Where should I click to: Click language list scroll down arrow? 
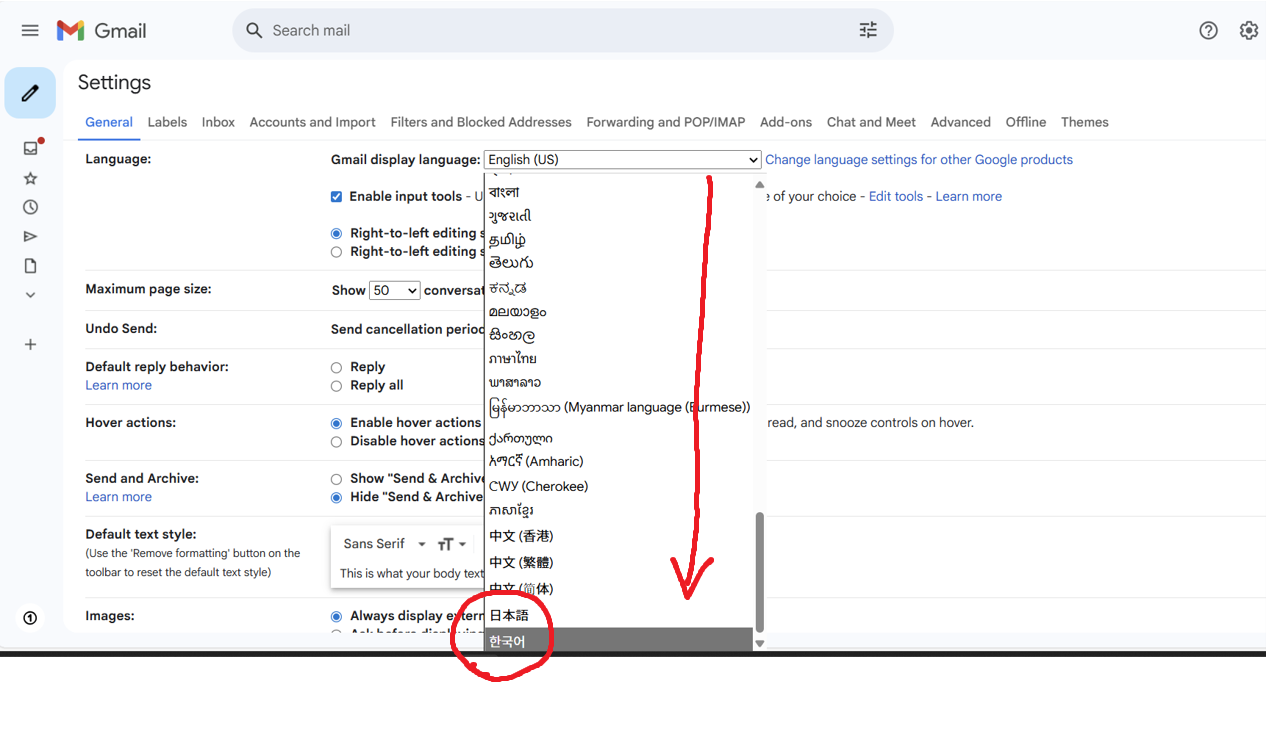(759, 643)
